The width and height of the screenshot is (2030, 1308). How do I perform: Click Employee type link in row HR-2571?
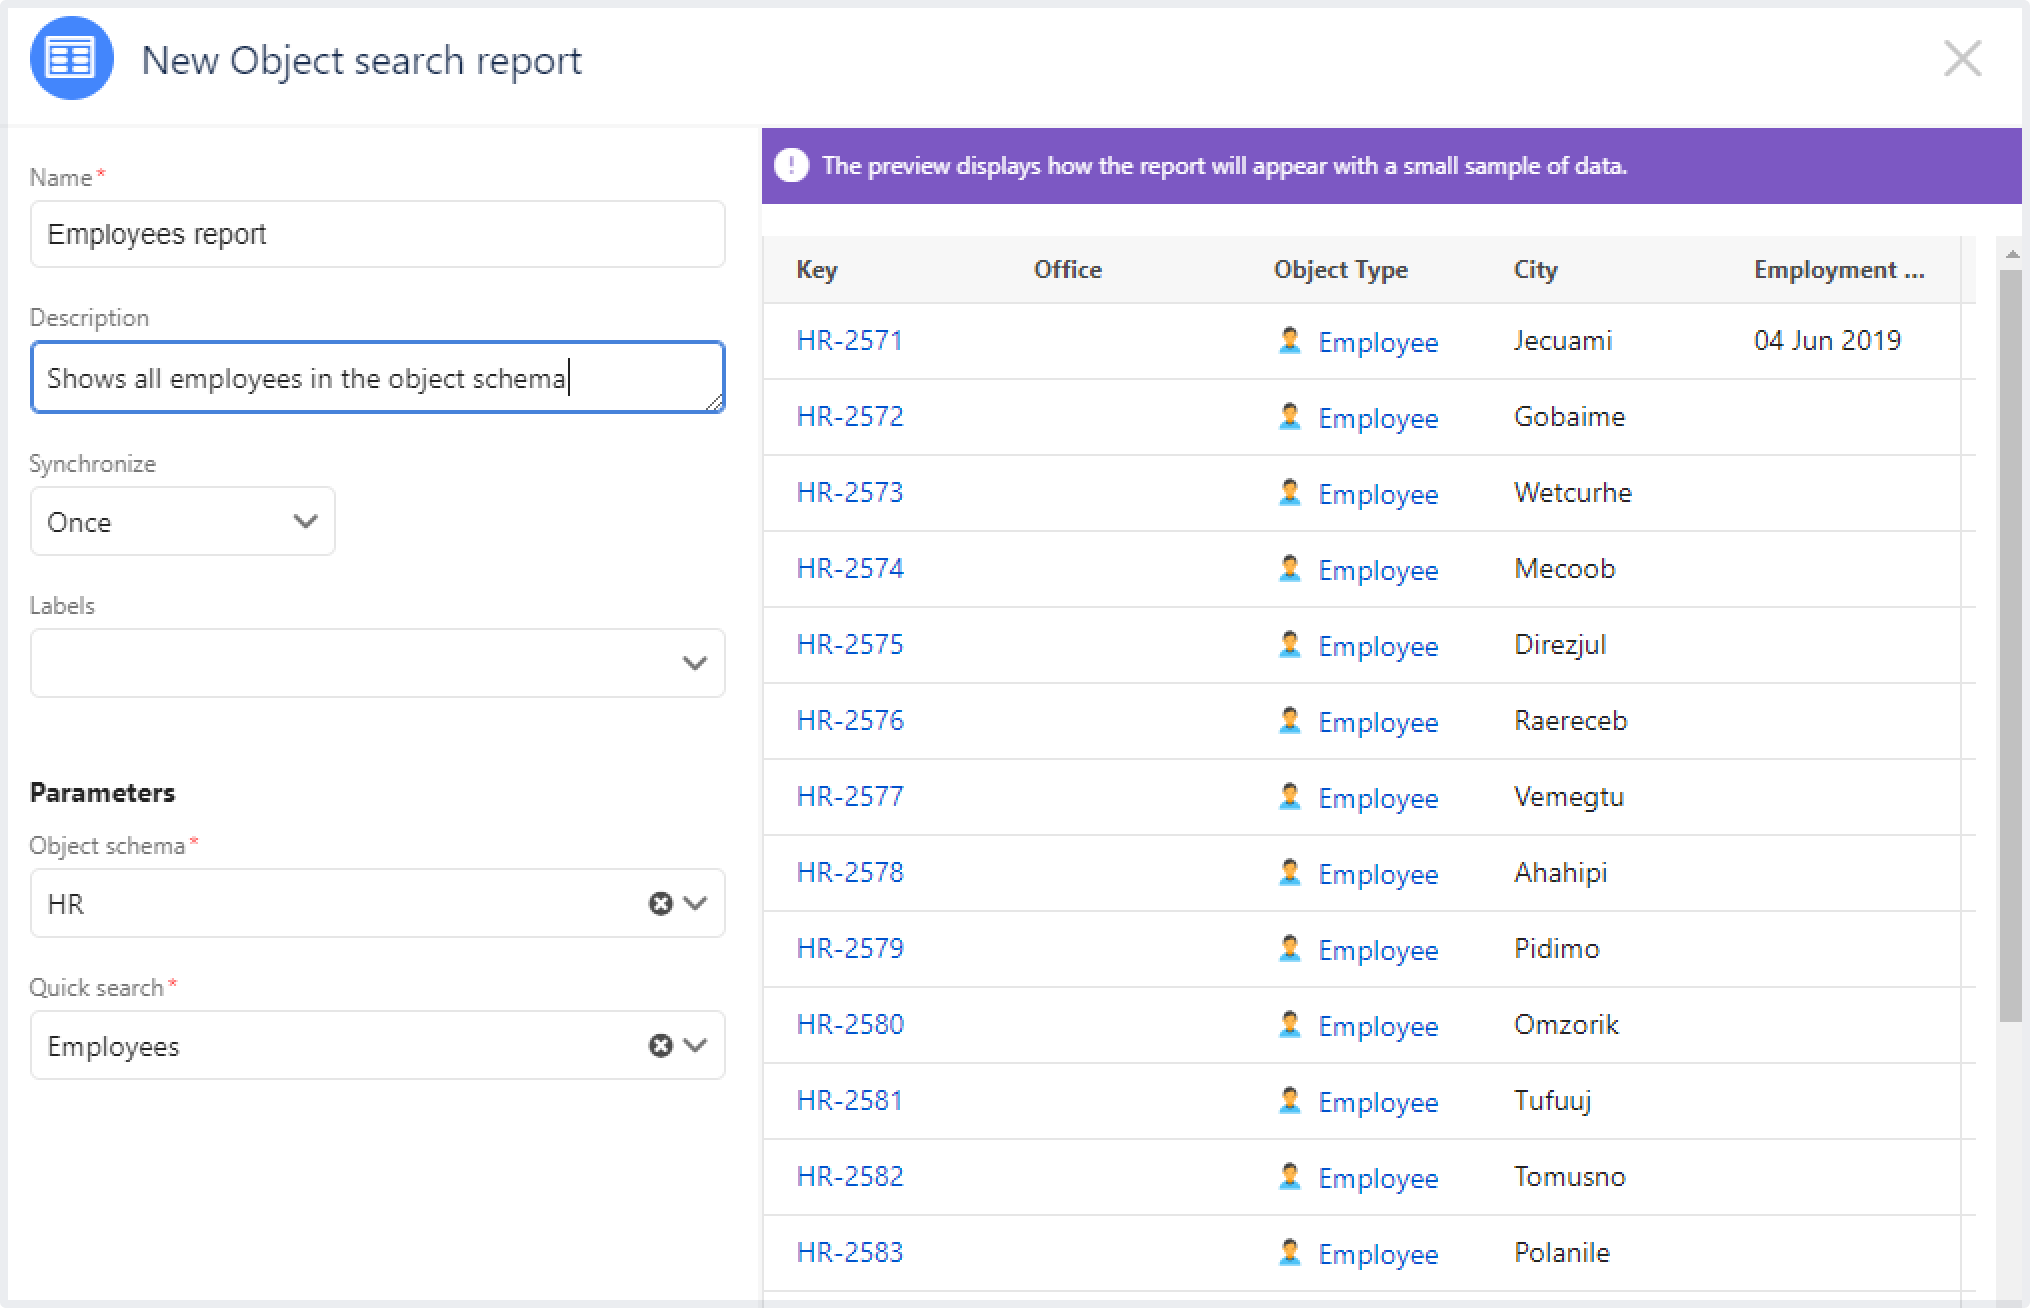pos(1378,343)
